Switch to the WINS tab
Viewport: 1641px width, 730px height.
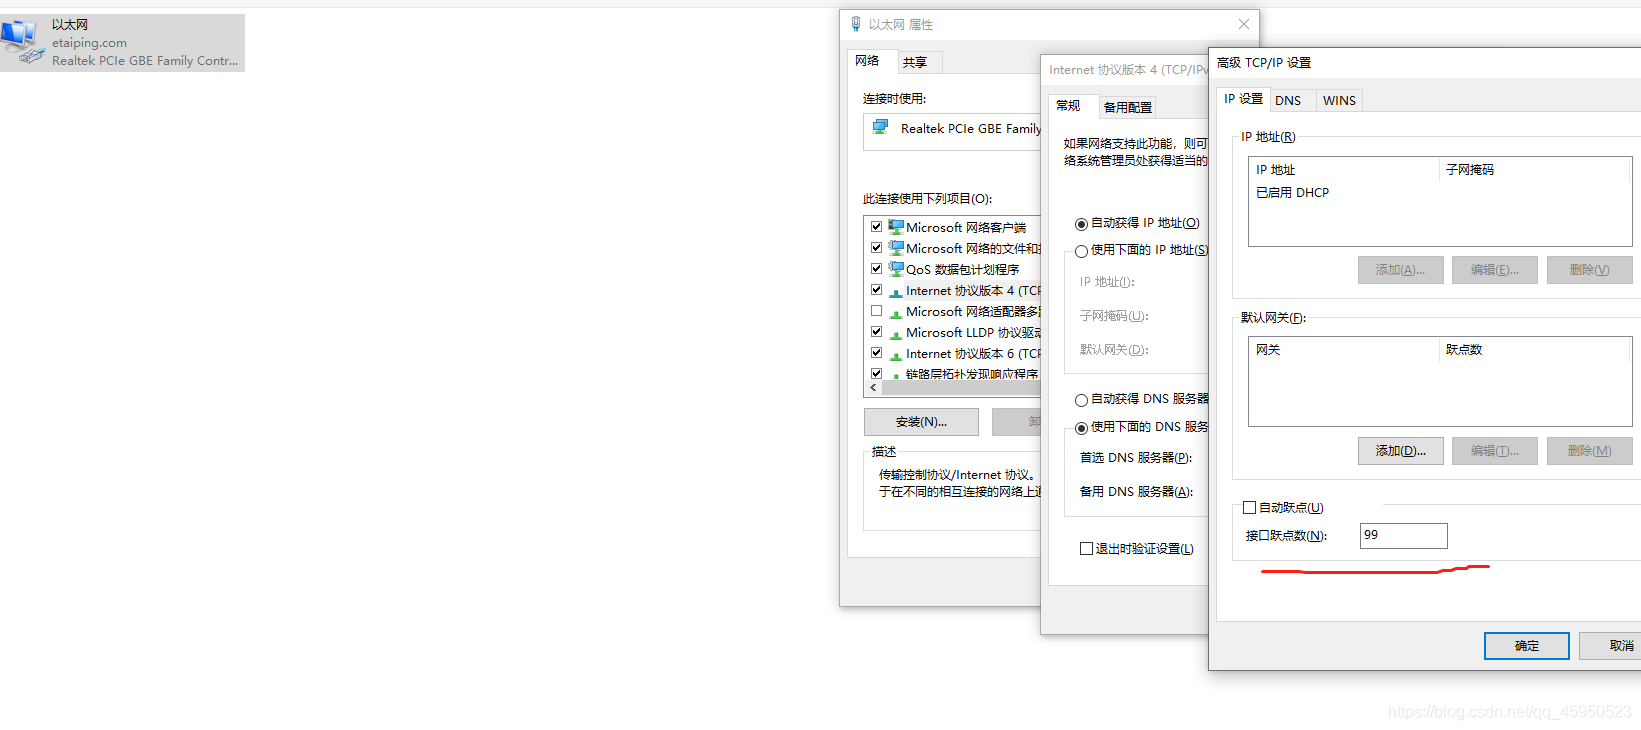coord(1339,100)
